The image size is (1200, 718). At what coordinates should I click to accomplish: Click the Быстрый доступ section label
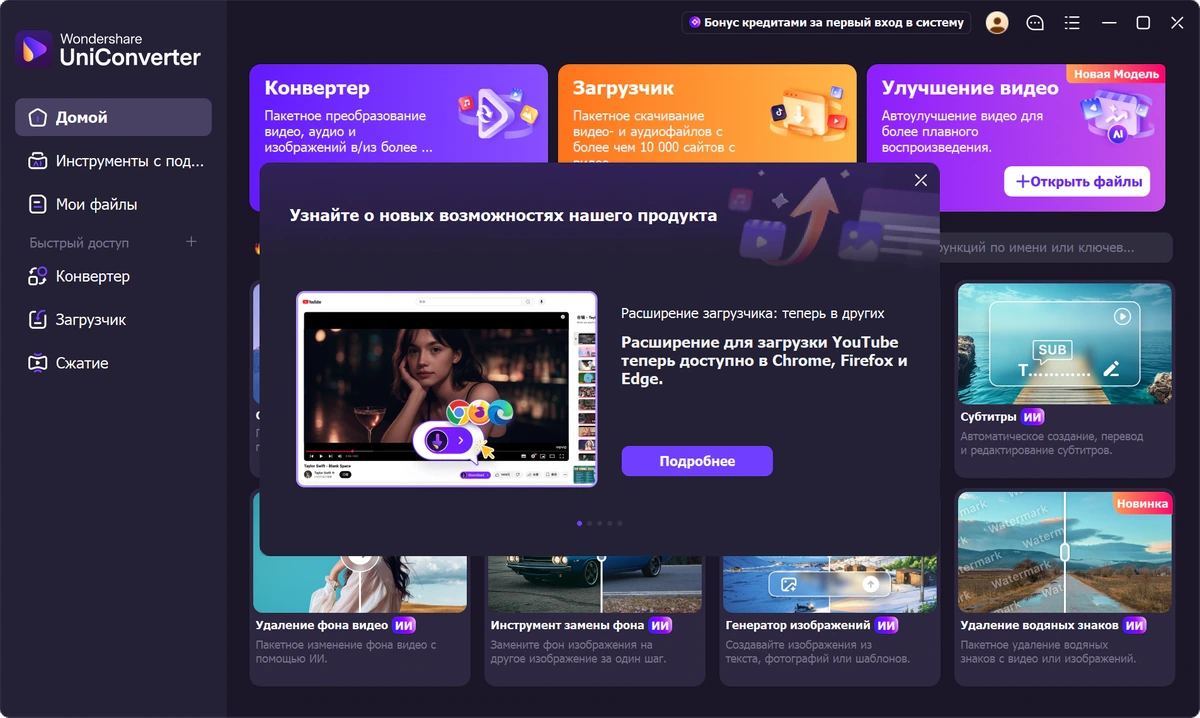coord(79,243)
